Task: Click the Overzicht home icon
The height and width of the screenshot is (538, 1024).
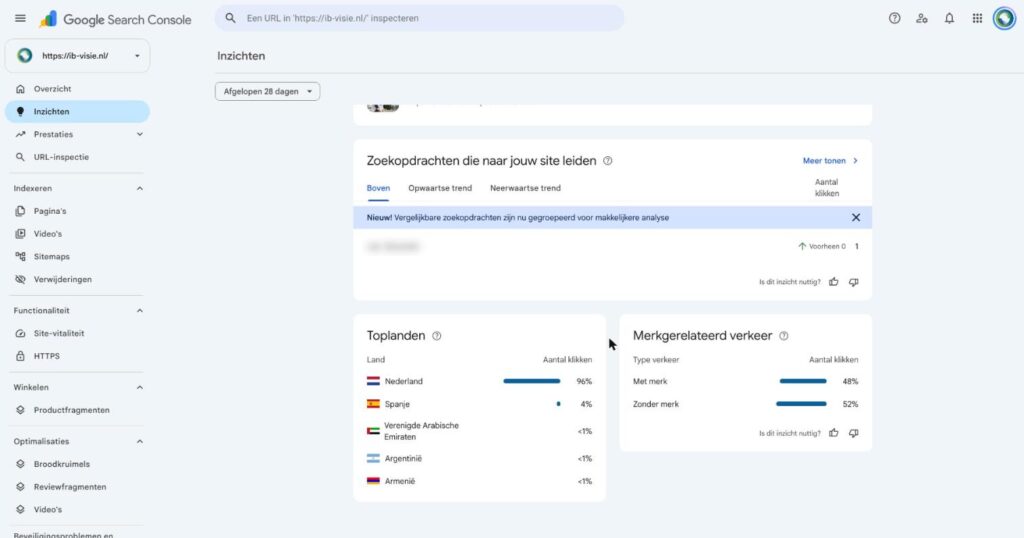Action: [20, 89]
